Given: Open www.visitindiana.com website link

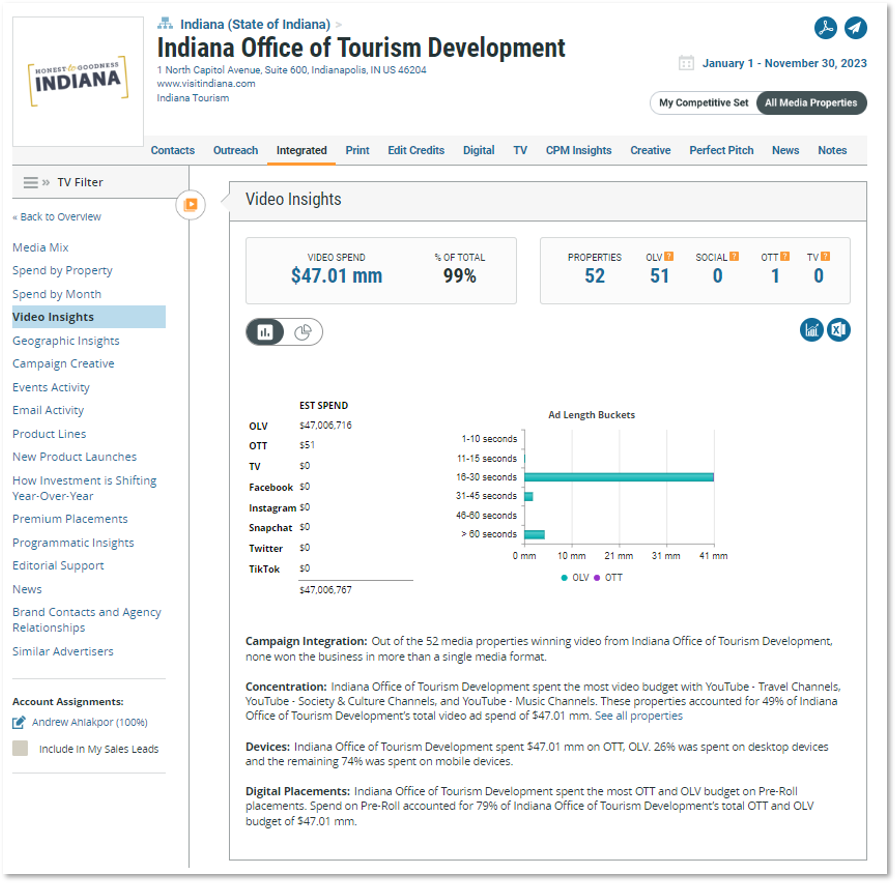Looking at the screenshot, I should point(206,83).
